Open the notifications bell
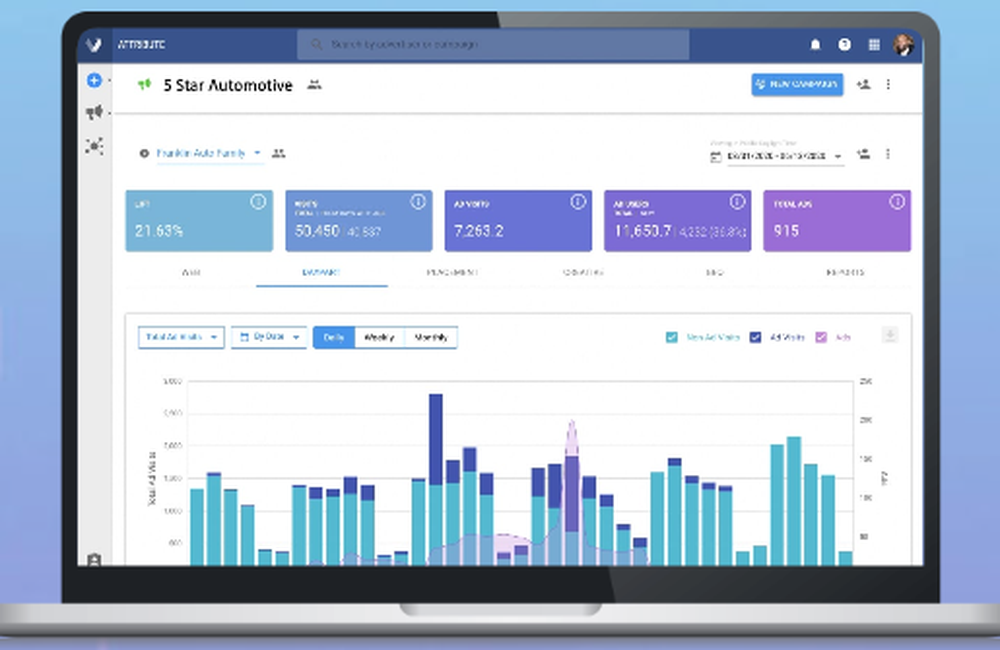Screen dimensions: 1000x650 click(x=815, y=45)
